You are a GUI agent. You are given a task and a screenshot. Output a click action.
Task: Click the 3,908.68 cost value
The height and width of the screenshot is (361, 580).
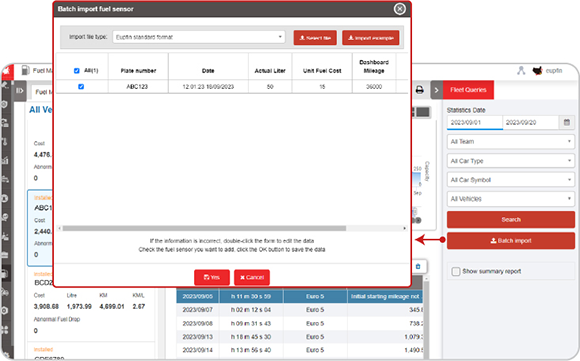click(x=46, y=307)
